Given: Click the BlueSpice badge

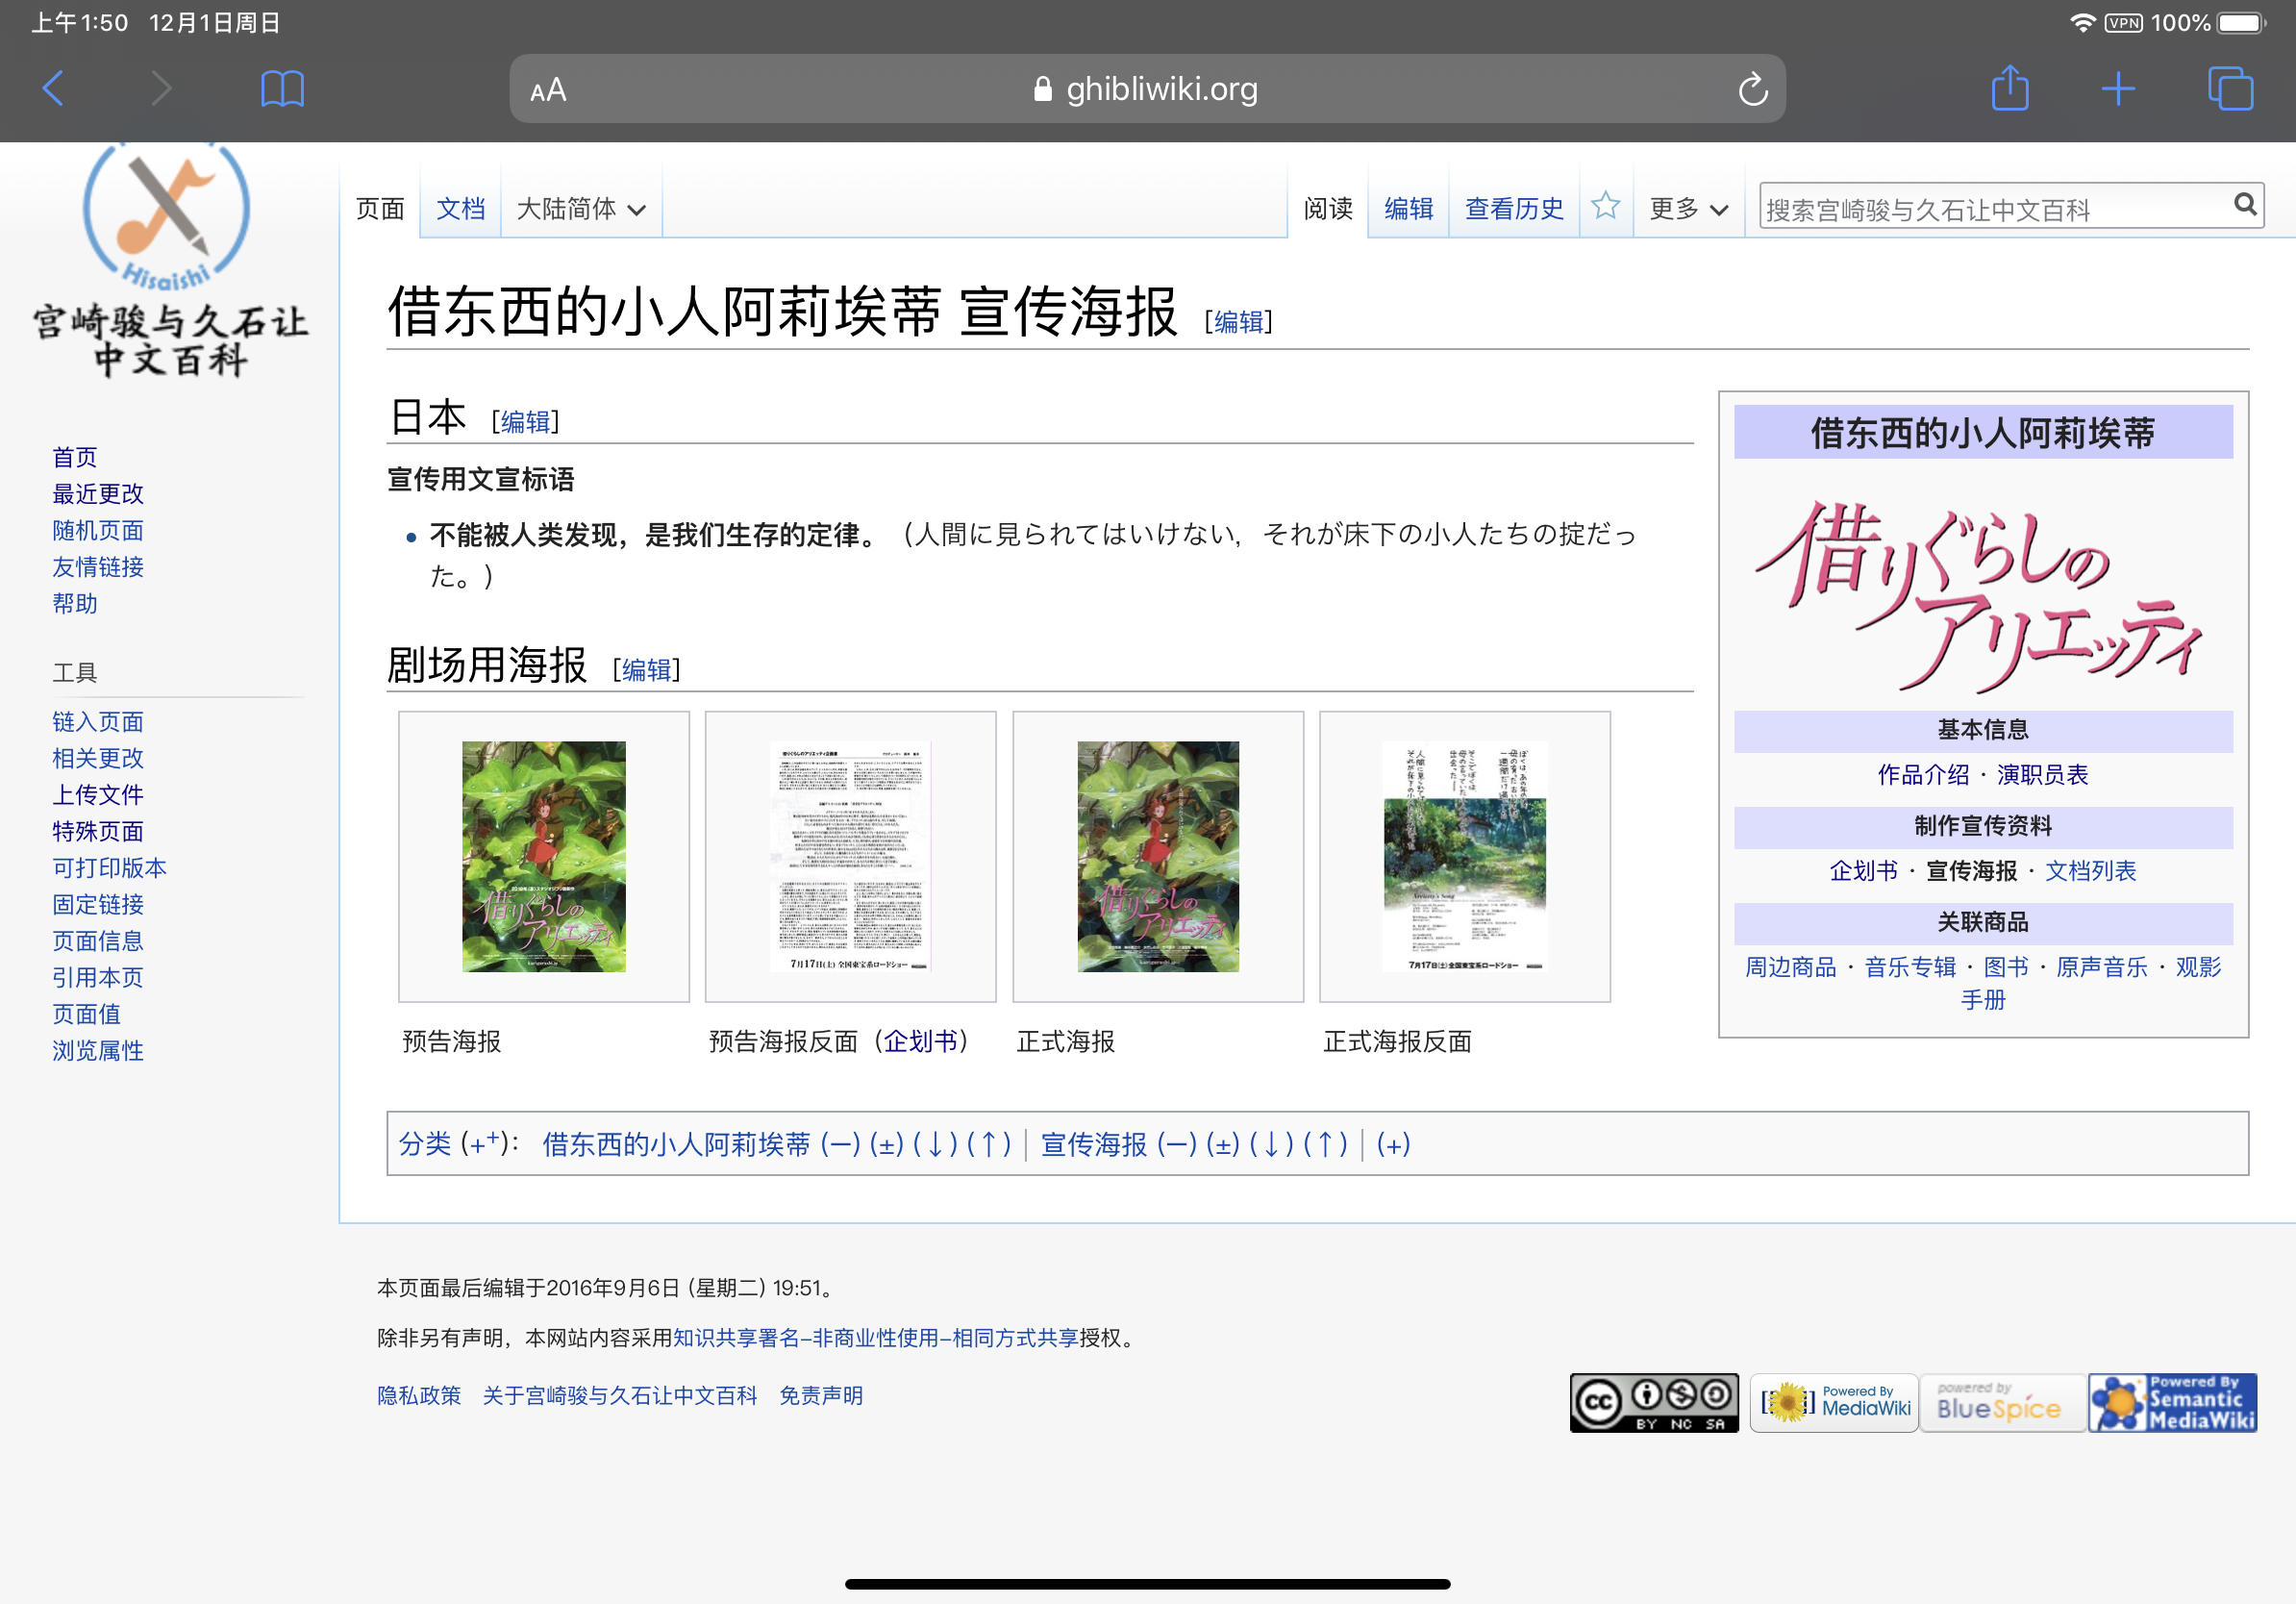Looking at the screenshot, I should (2002, 1402).
